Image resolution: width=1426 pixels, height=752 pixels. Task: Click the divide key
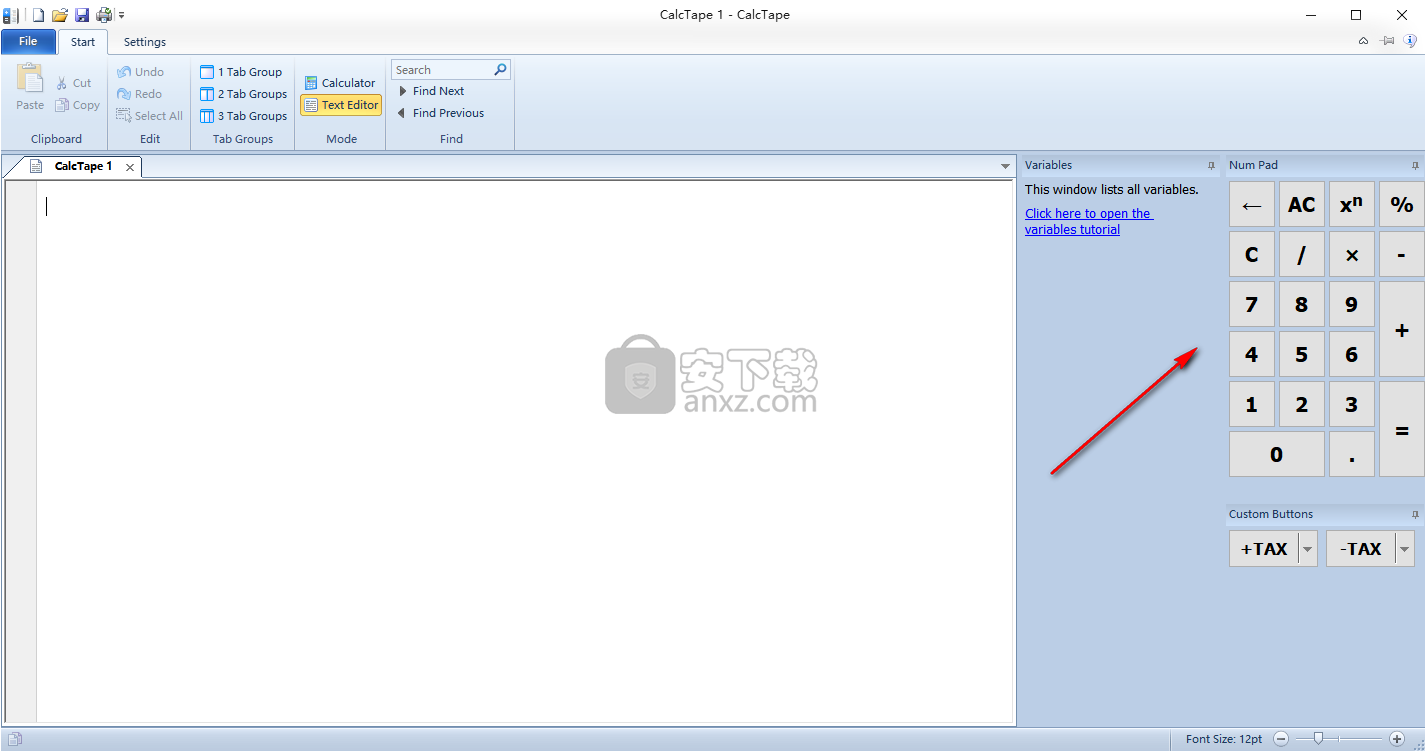[x=1301, y=254]
